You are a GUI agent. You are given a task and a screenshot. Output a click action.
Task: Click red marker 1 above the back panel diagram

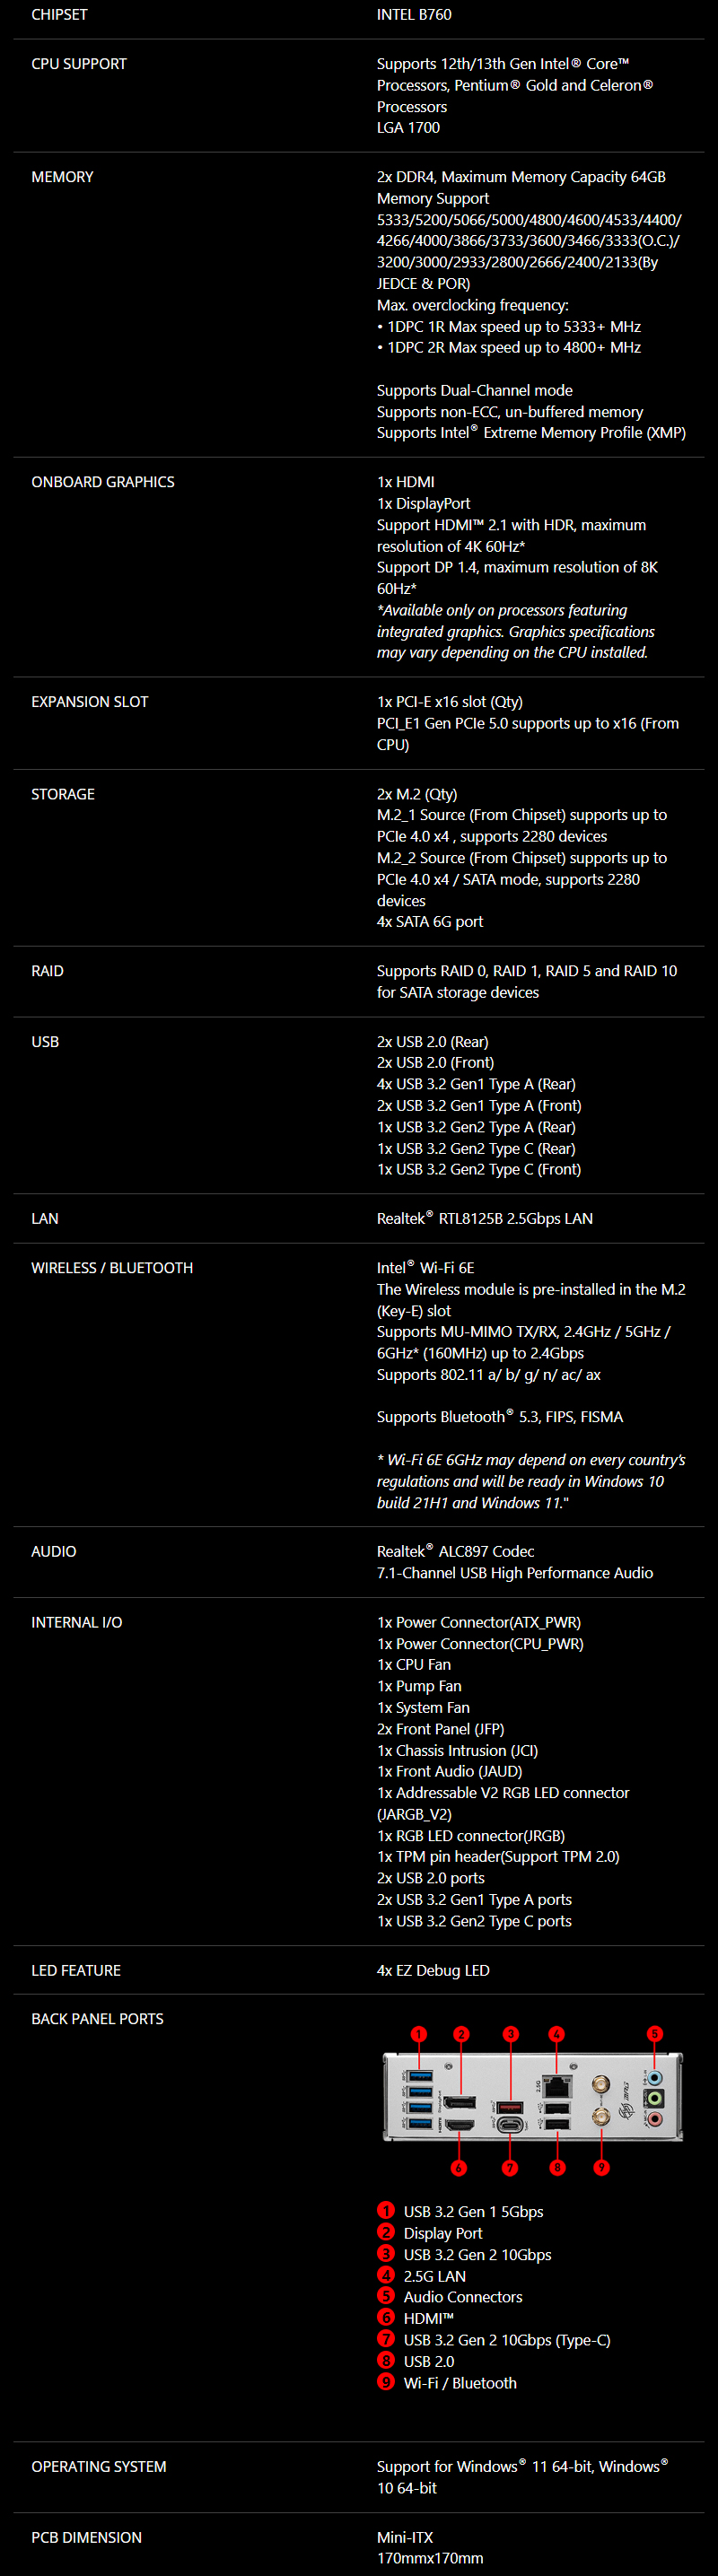(419, 2034)
